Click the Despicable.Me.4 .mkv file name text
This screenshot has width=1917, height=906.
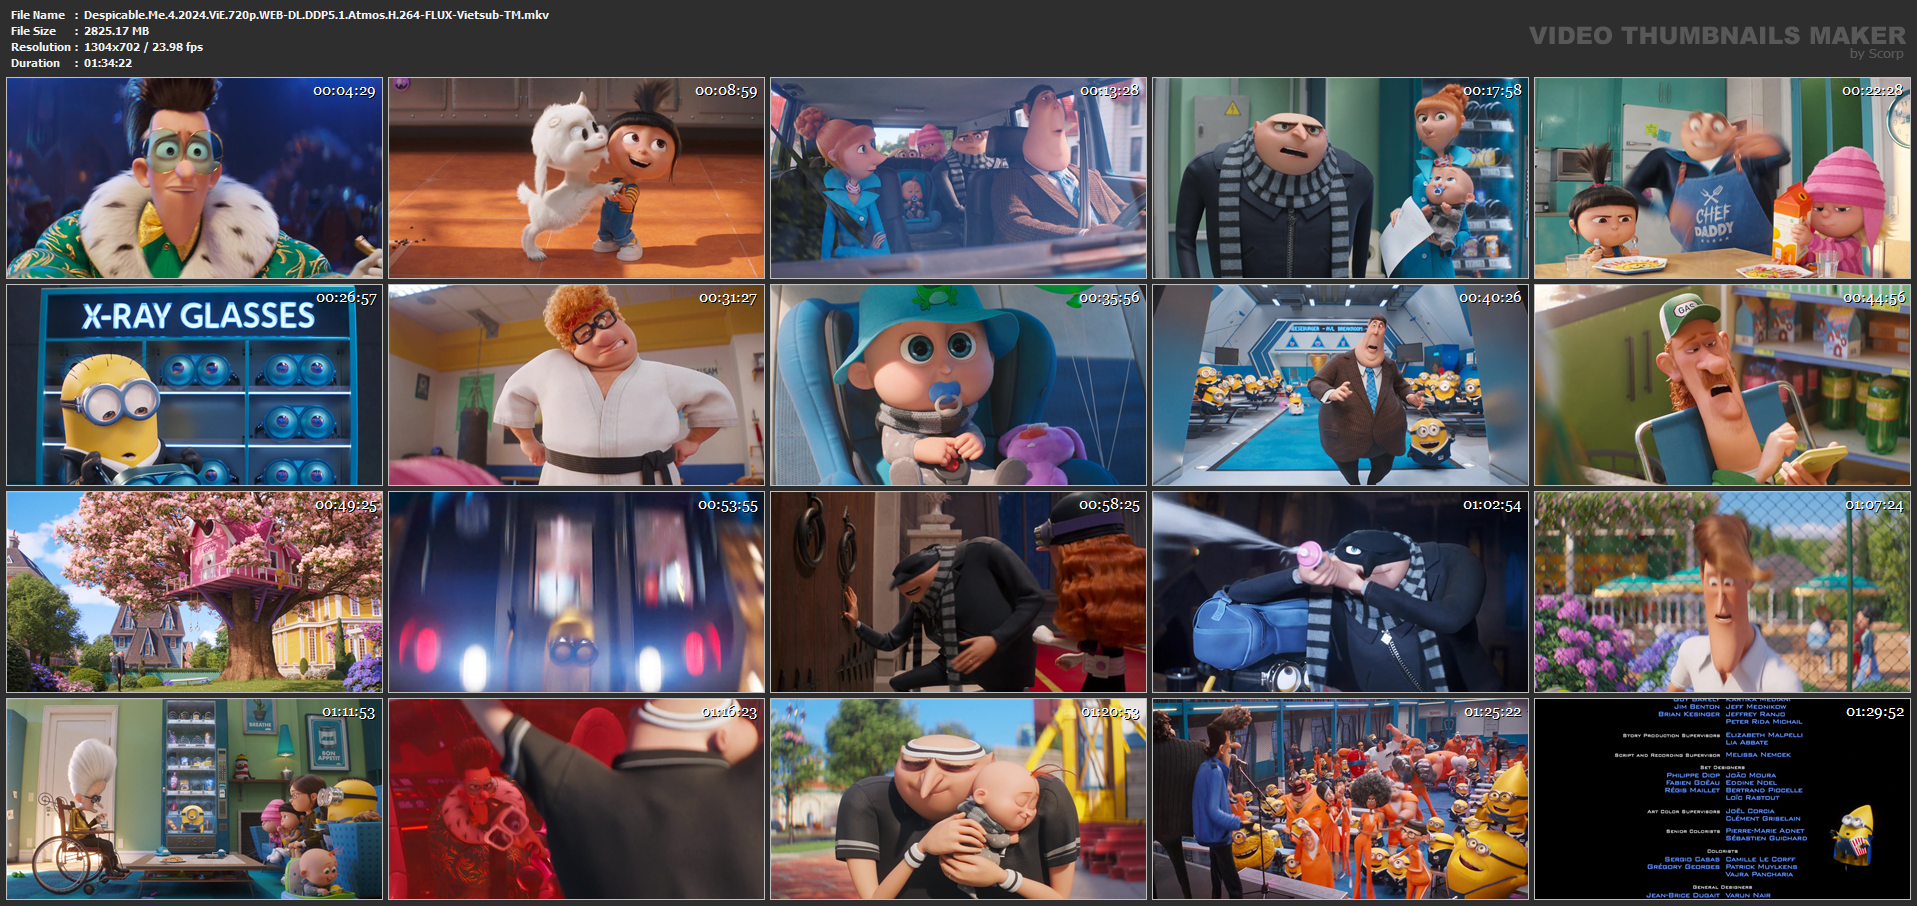[316, 15]
